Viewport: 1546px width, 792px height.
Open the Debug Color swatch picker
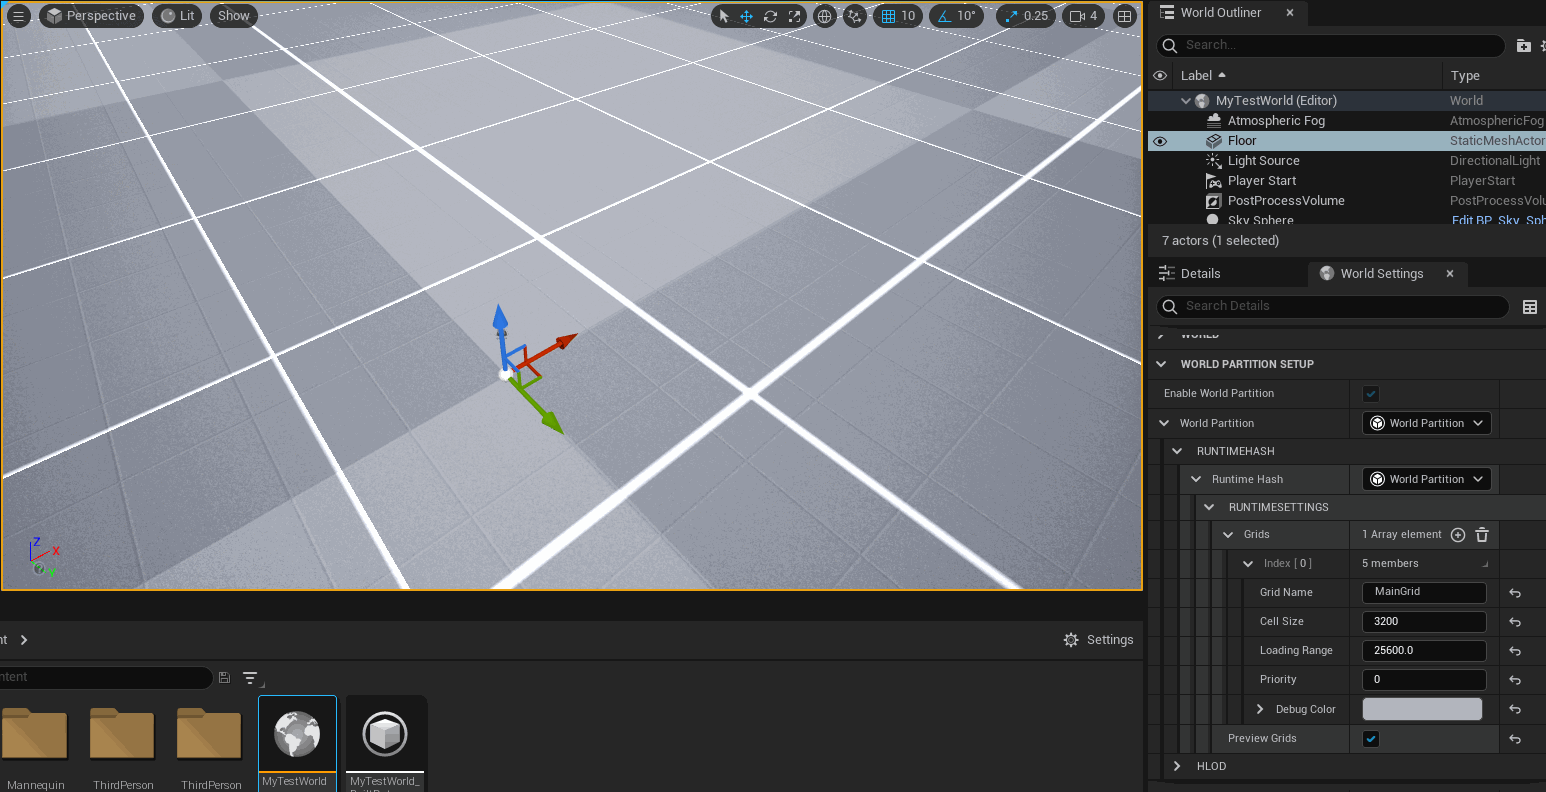[1422, 709]
